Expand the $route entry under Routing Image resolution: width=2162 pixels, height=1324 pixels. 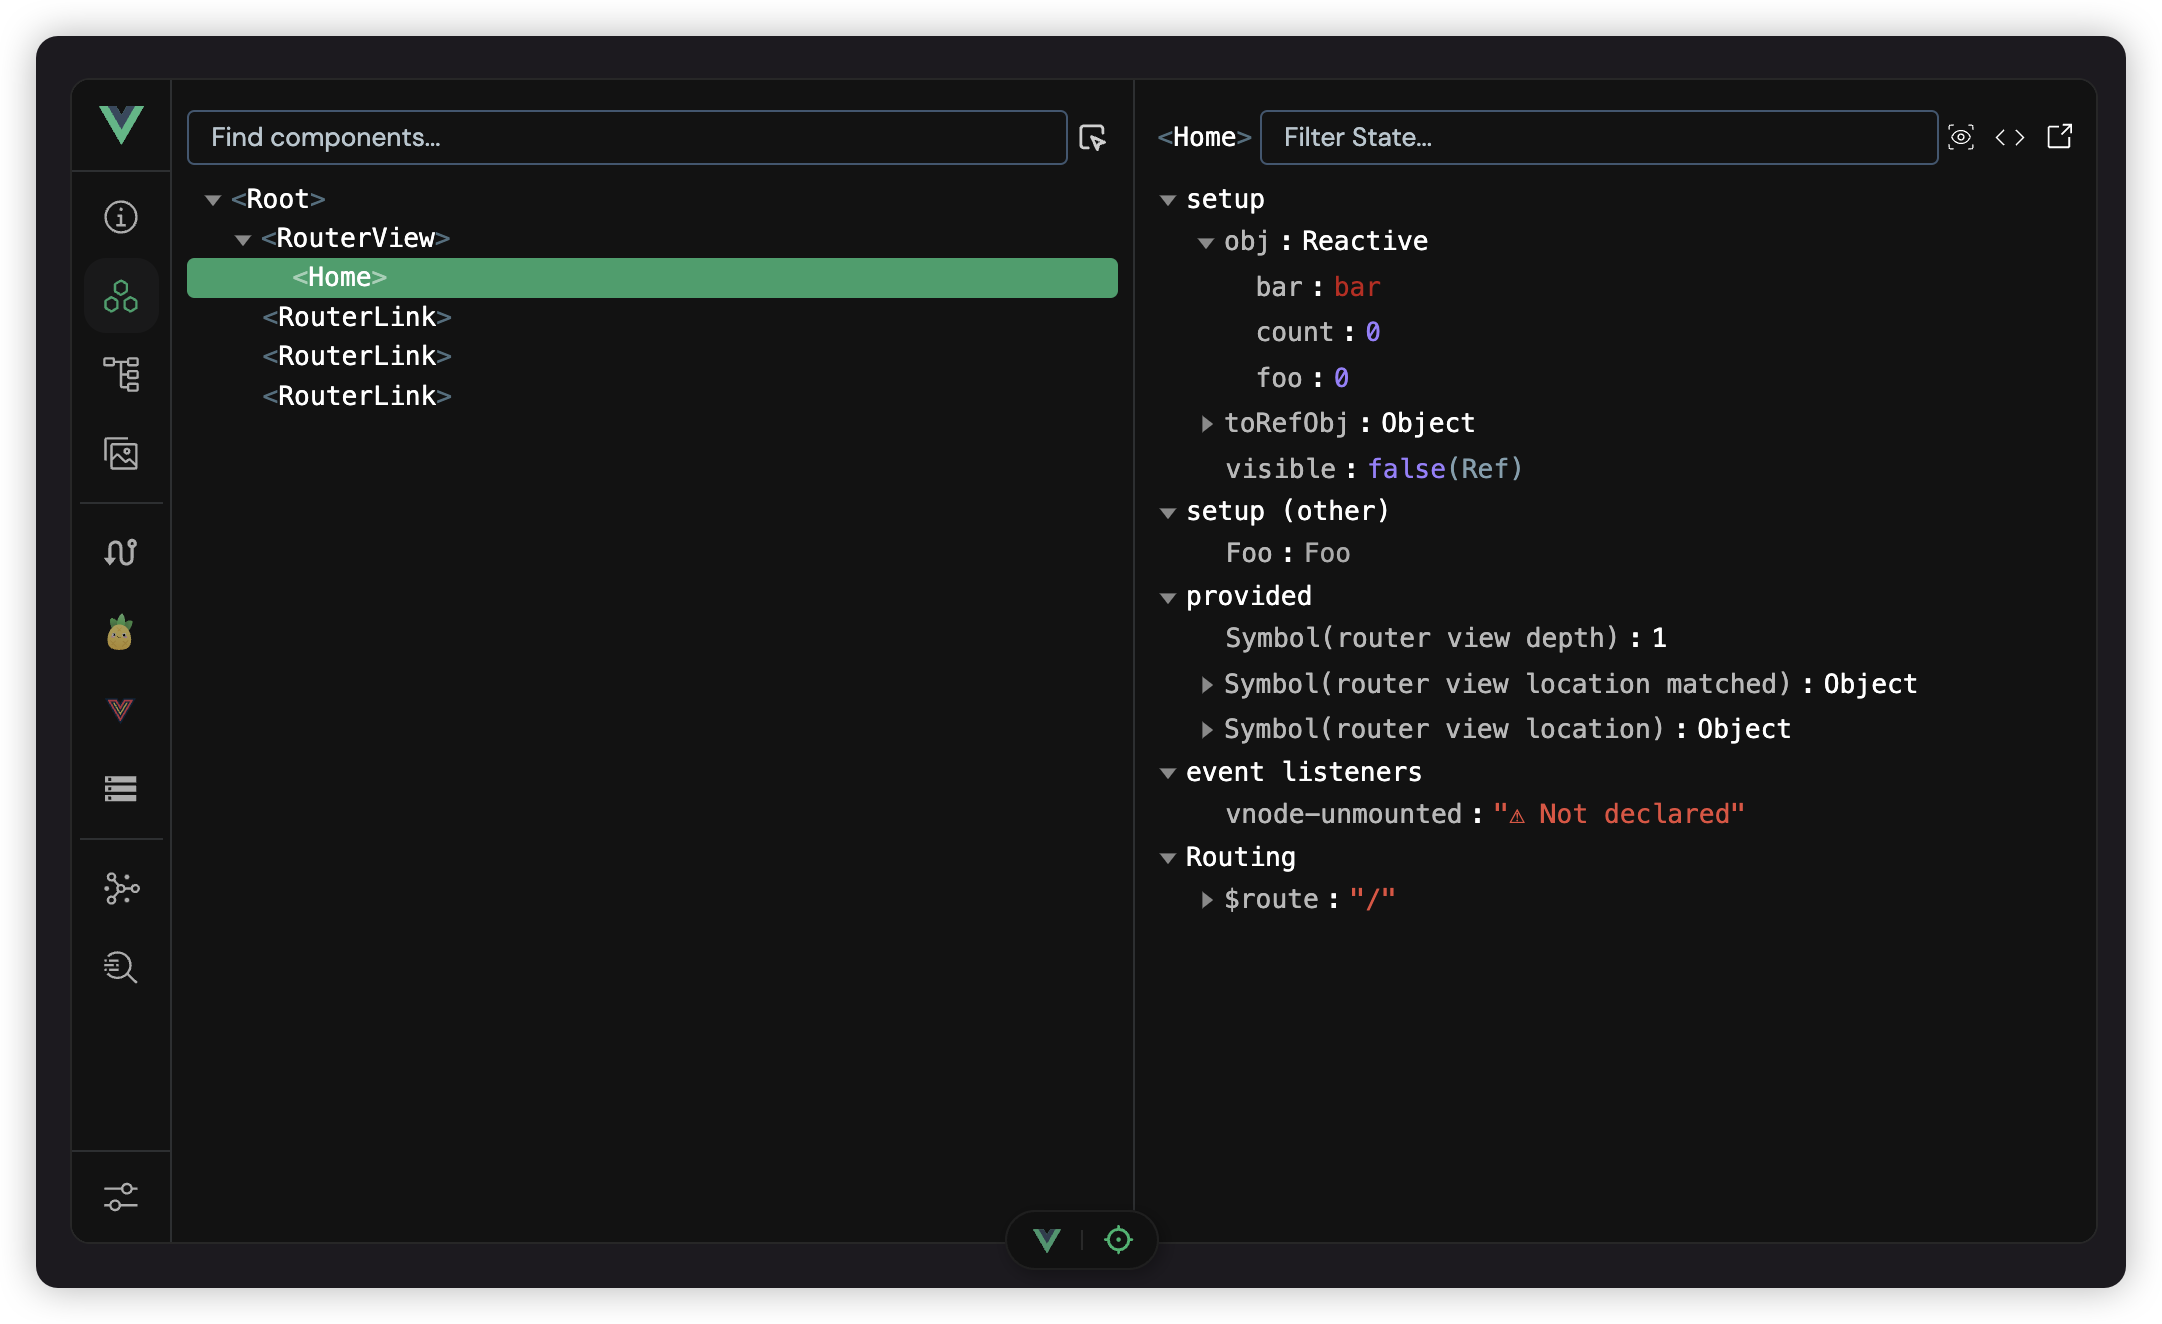[x=1207, y=900]
